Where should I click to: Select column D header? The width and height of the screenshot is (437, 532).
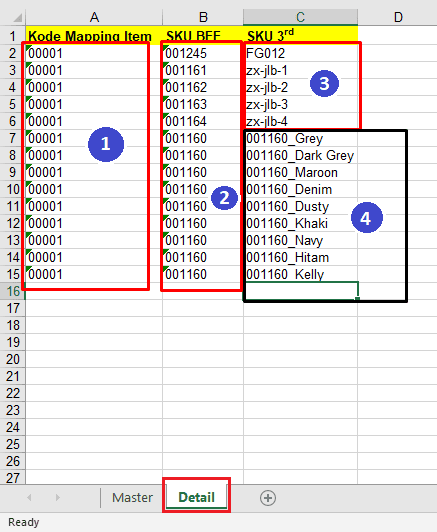coord(397,17)
